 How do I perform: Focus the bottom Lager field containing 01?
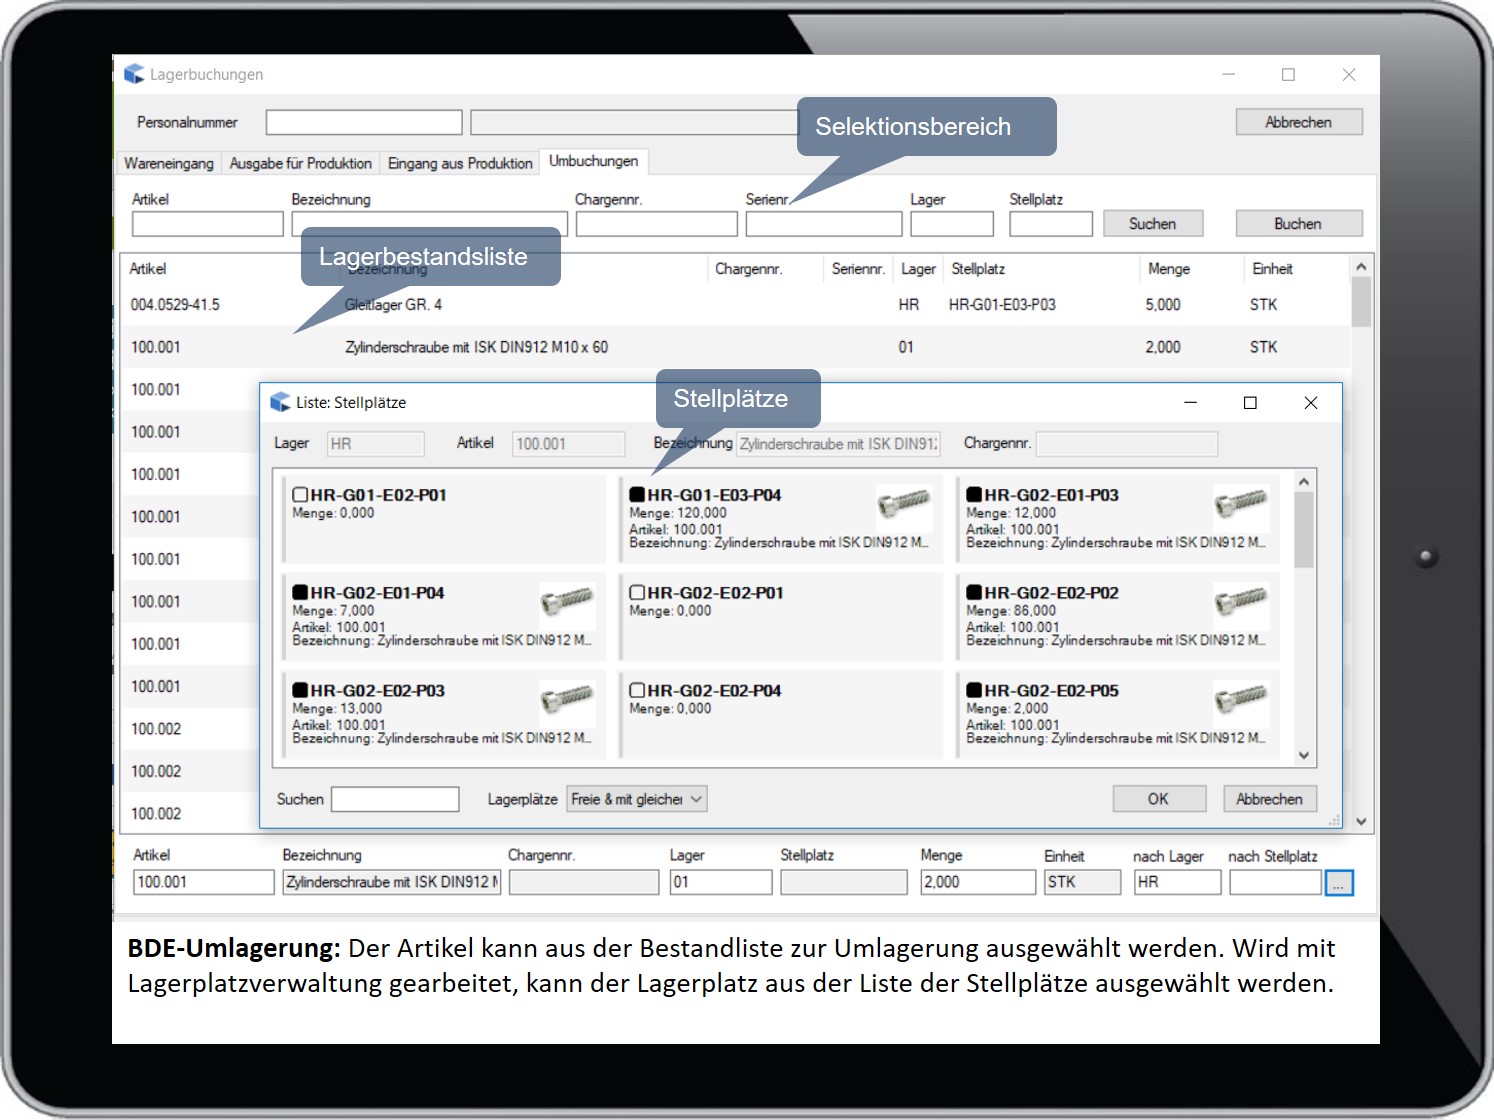click(x=721, y=882)
